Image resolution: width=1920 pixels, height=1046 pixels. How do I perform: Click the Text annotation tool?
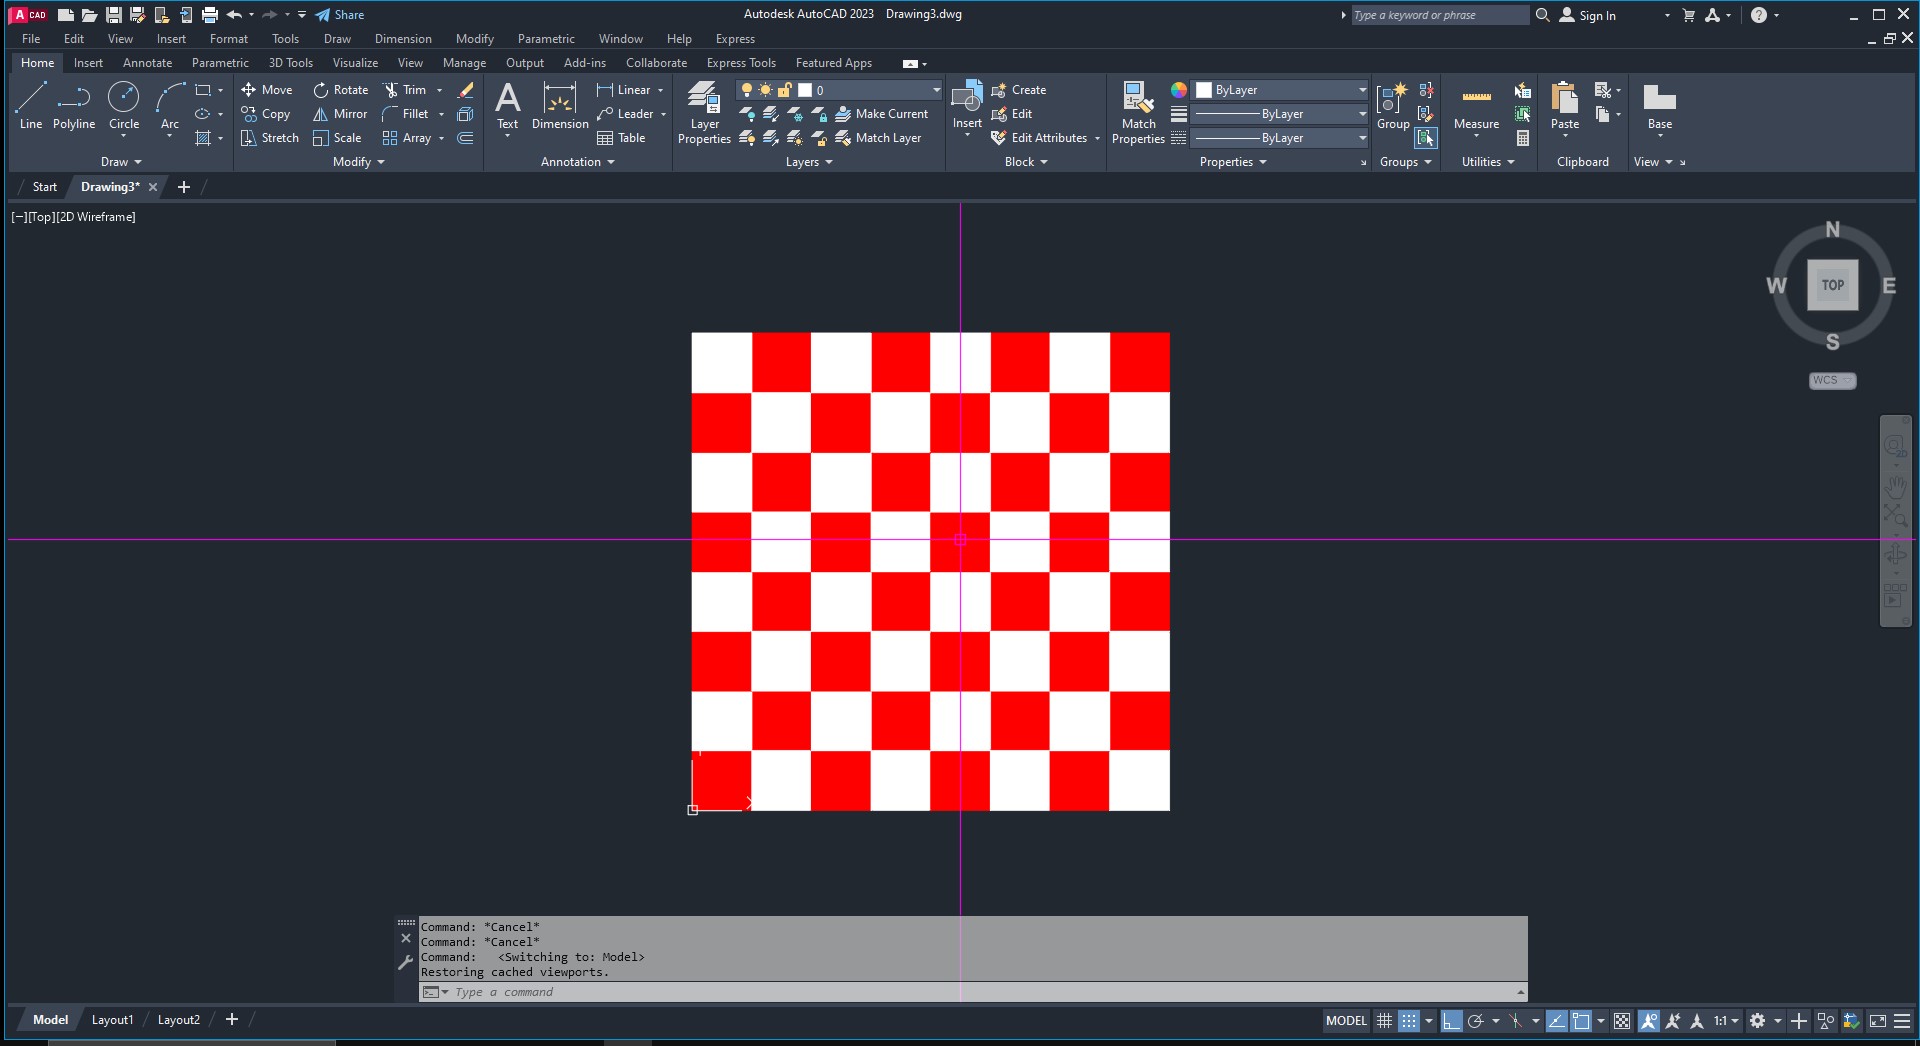tap(508, 105)
